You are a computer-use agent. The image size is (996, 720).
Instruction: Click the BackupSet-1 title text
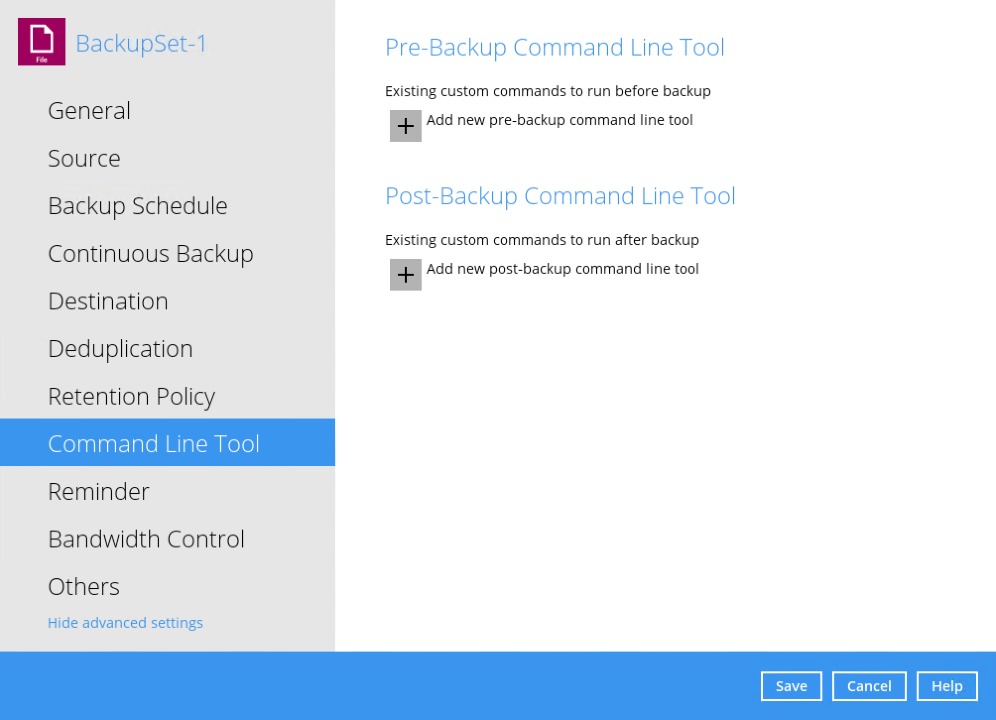click(141, 43)
